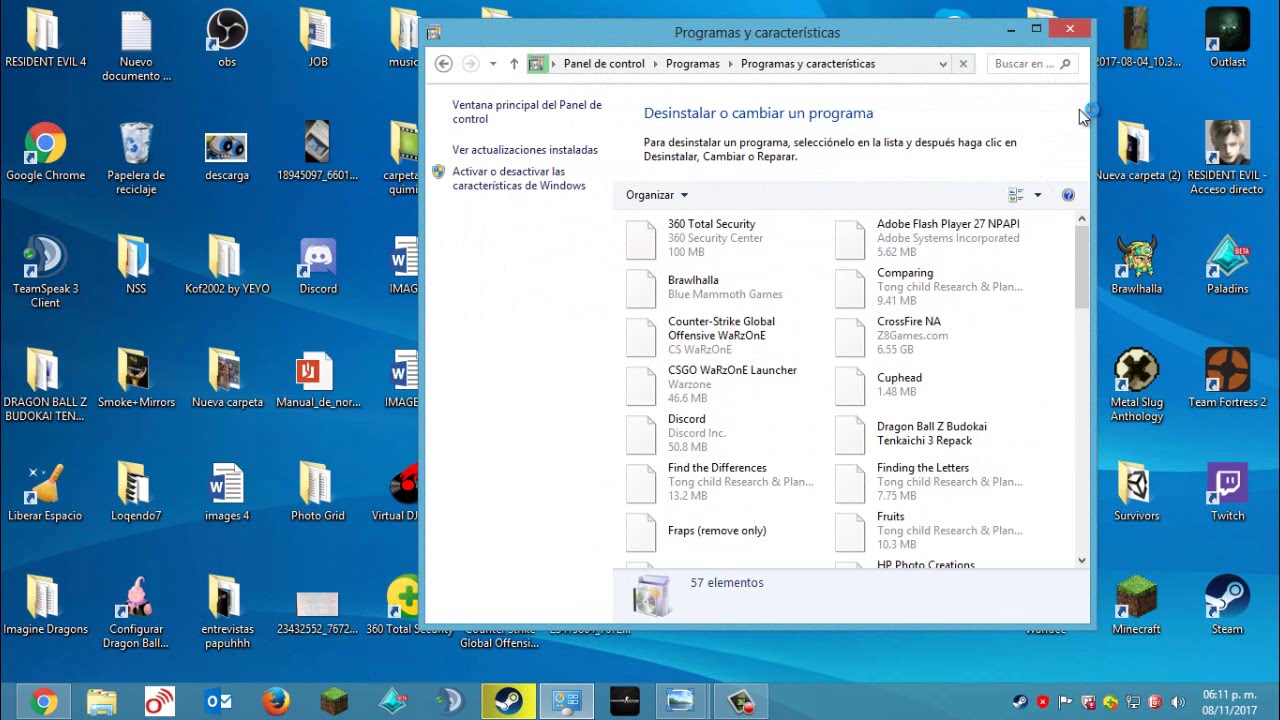Select Paladins desktop icon
Screen dimensions: 1280x720
point(1228,266)
